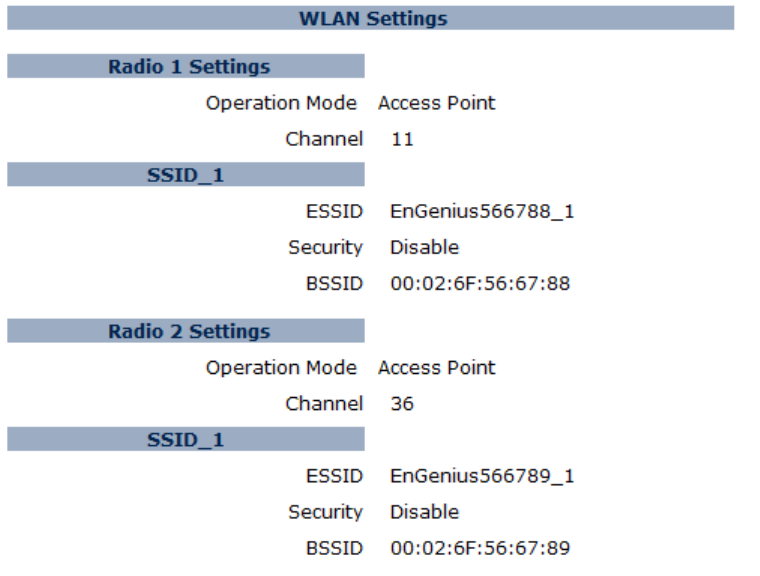Select channel value 11
The width and height of the screenshot is (760, 576).
402,139
